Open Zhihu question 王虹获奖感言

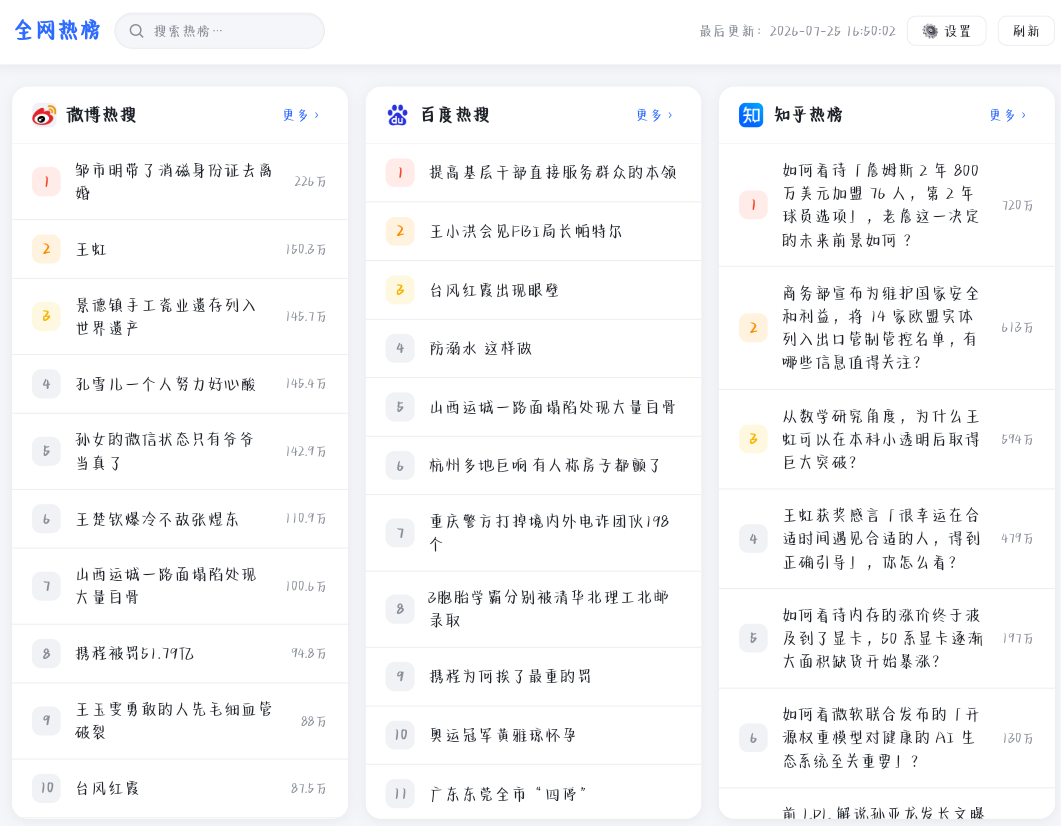coord(886,538)
